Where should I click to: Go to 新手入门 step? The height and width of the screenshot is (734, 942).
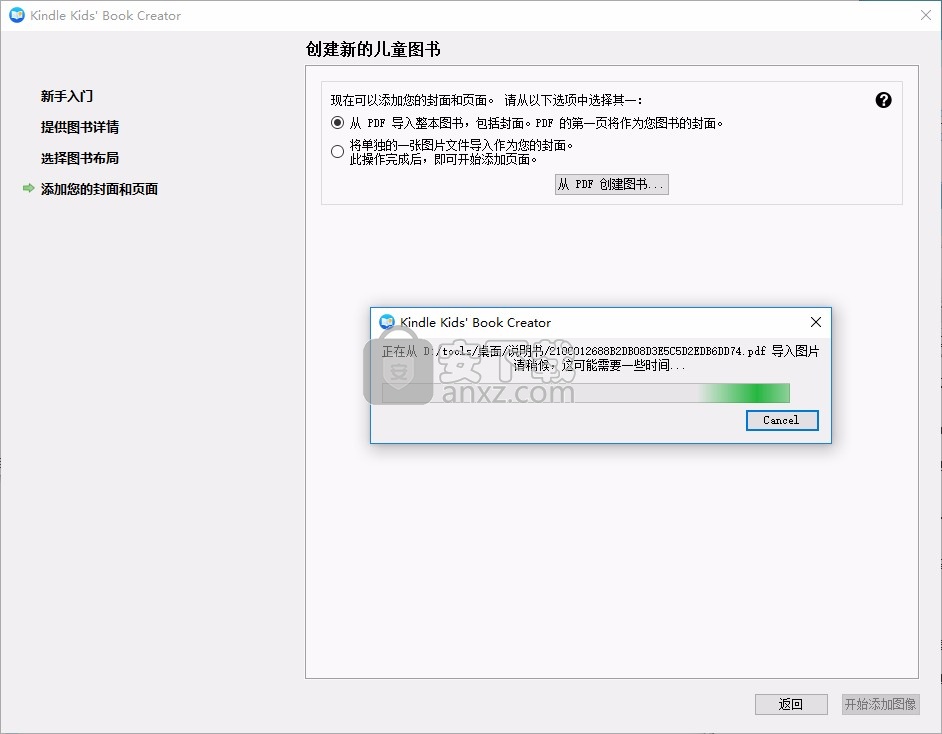tap(67, 96)
